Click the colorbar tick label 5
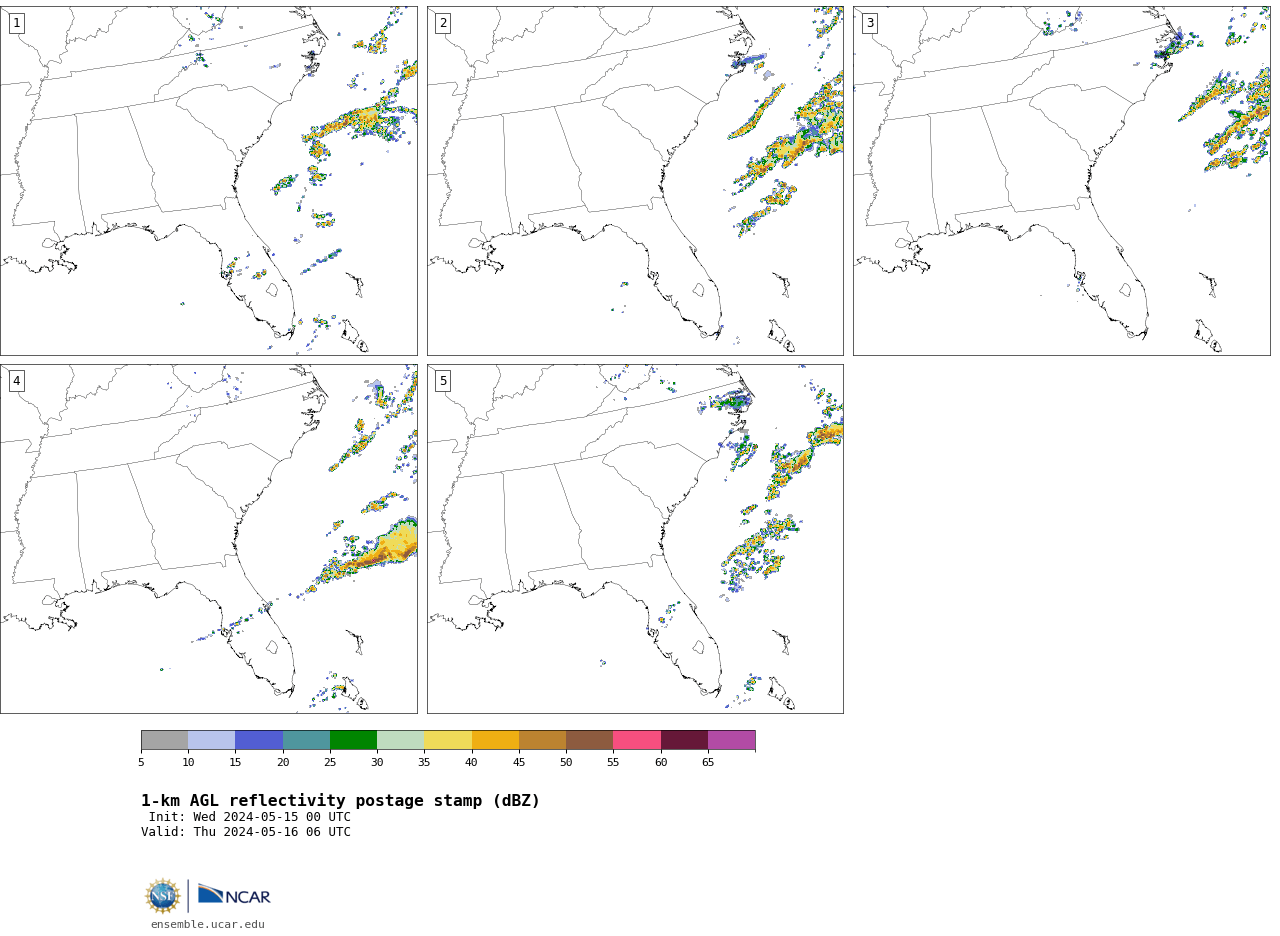The width and height of the screenshot is (1280, 936). (141, 763)
